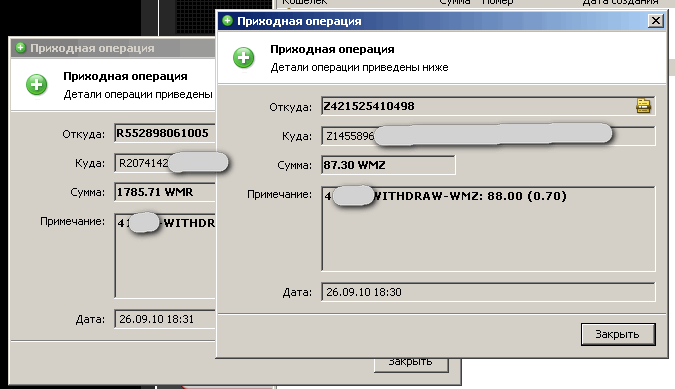Click the Дата: label in front dialog
This screenshot has width=675, height=389.
coord(297,293)
